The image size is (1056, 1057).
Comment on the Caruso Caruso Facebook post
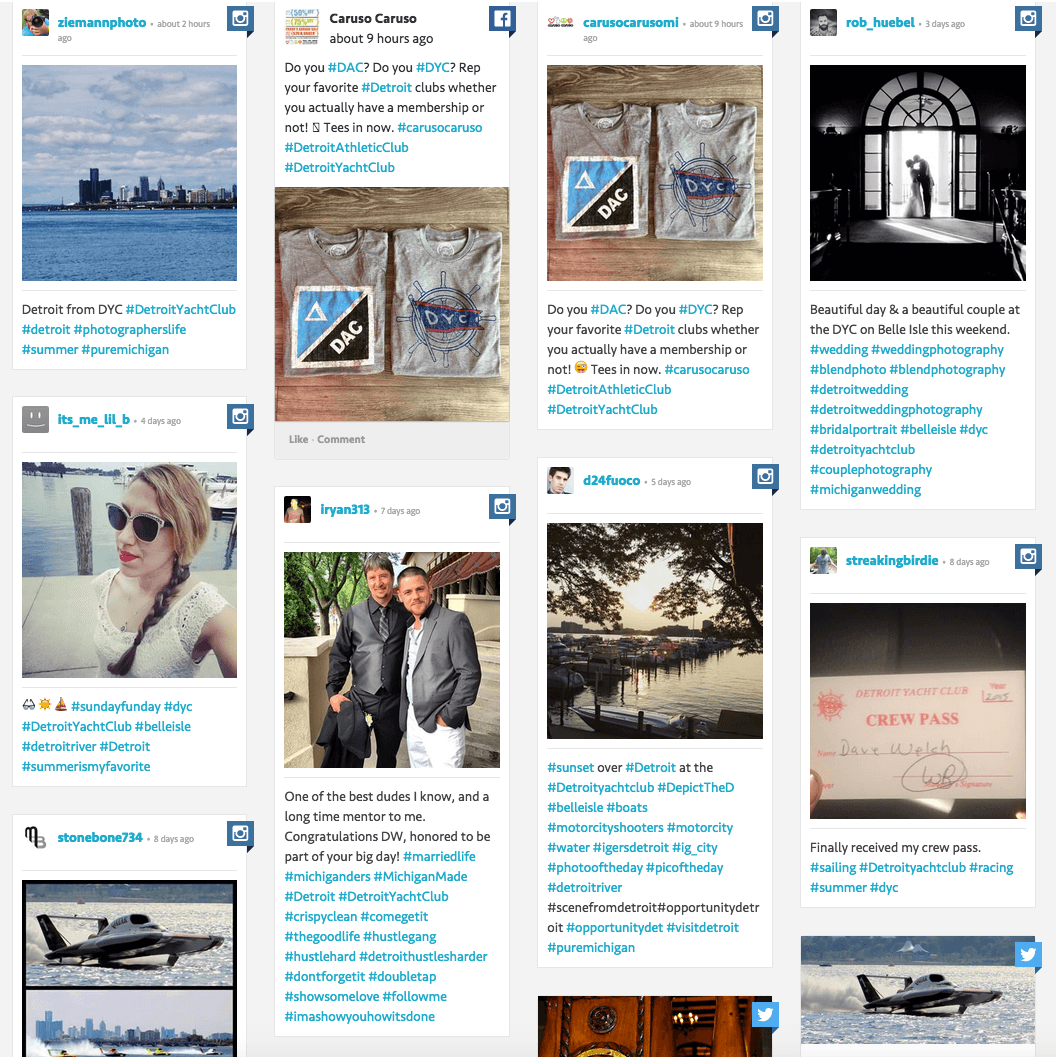[x=341, y=440]
